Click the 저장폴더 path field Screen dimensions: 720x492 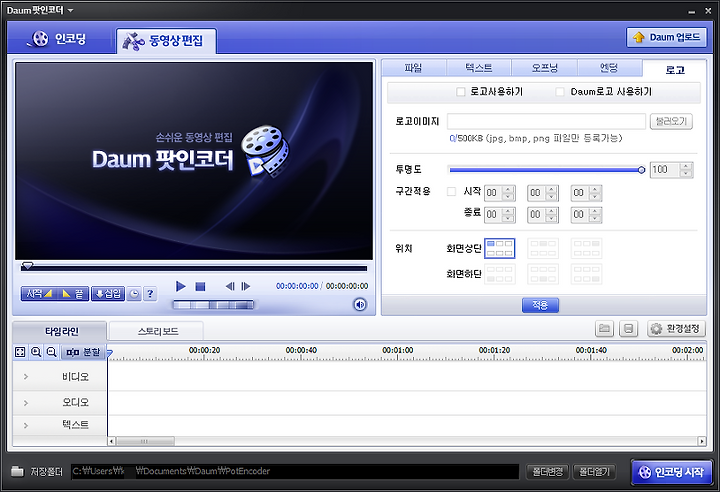point(295,471)
